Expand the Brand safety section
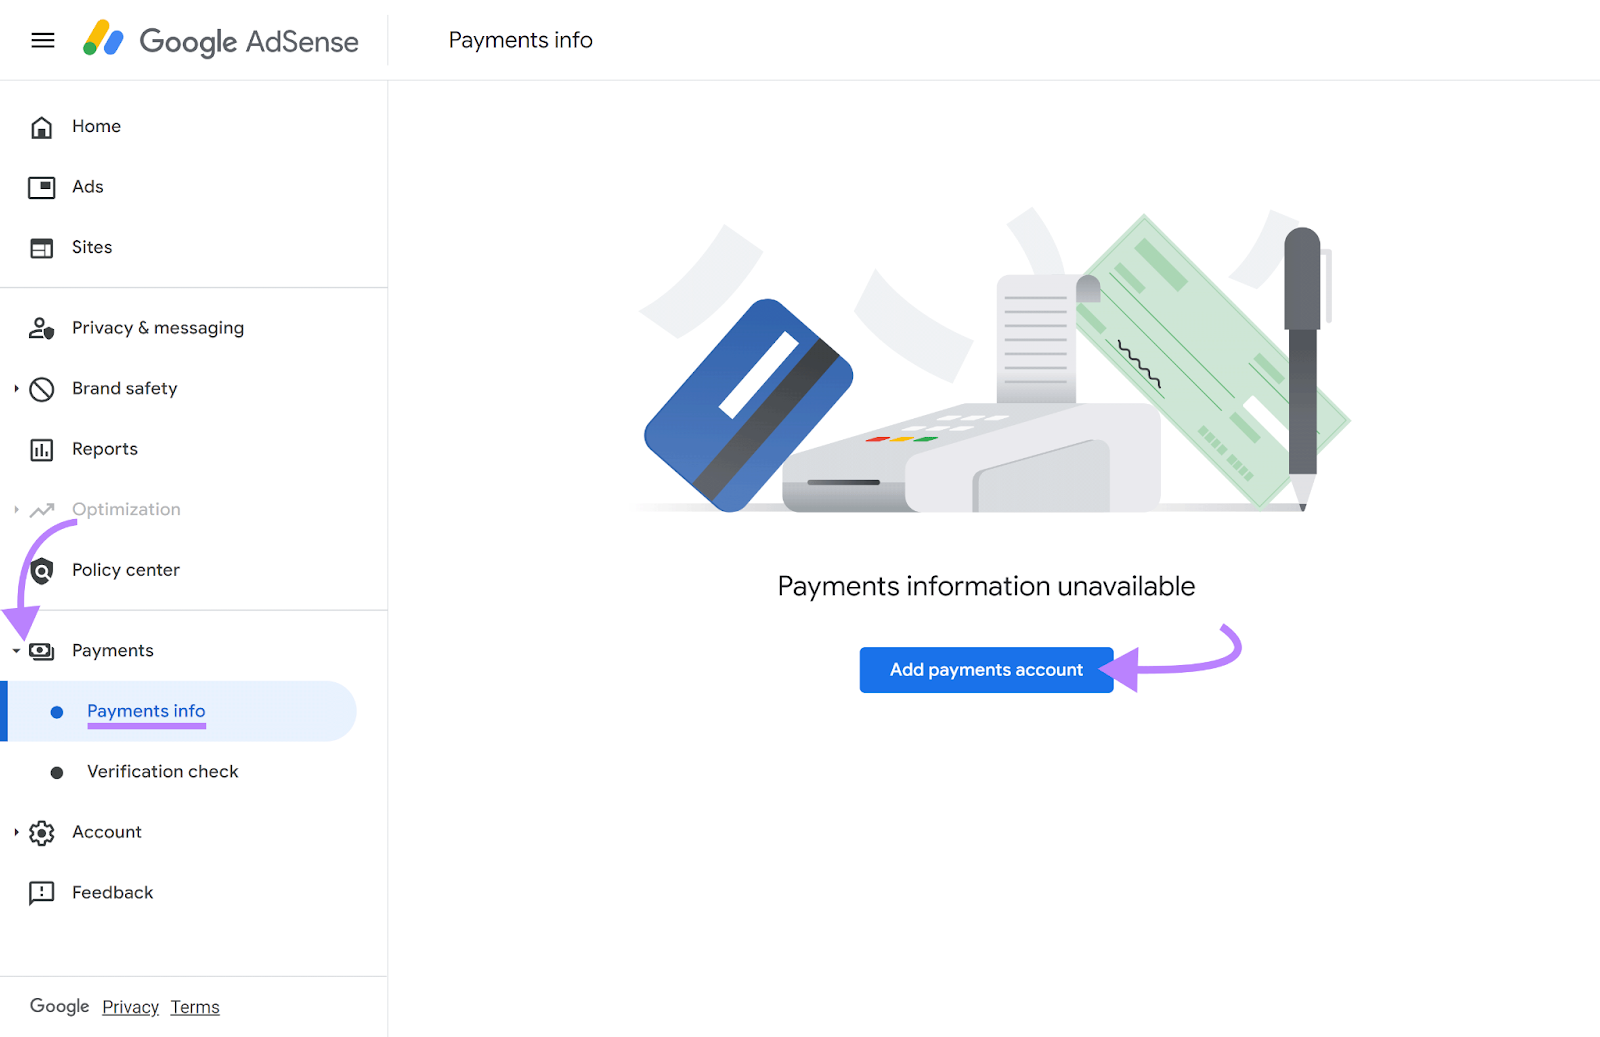 click(x=16, y=389)
